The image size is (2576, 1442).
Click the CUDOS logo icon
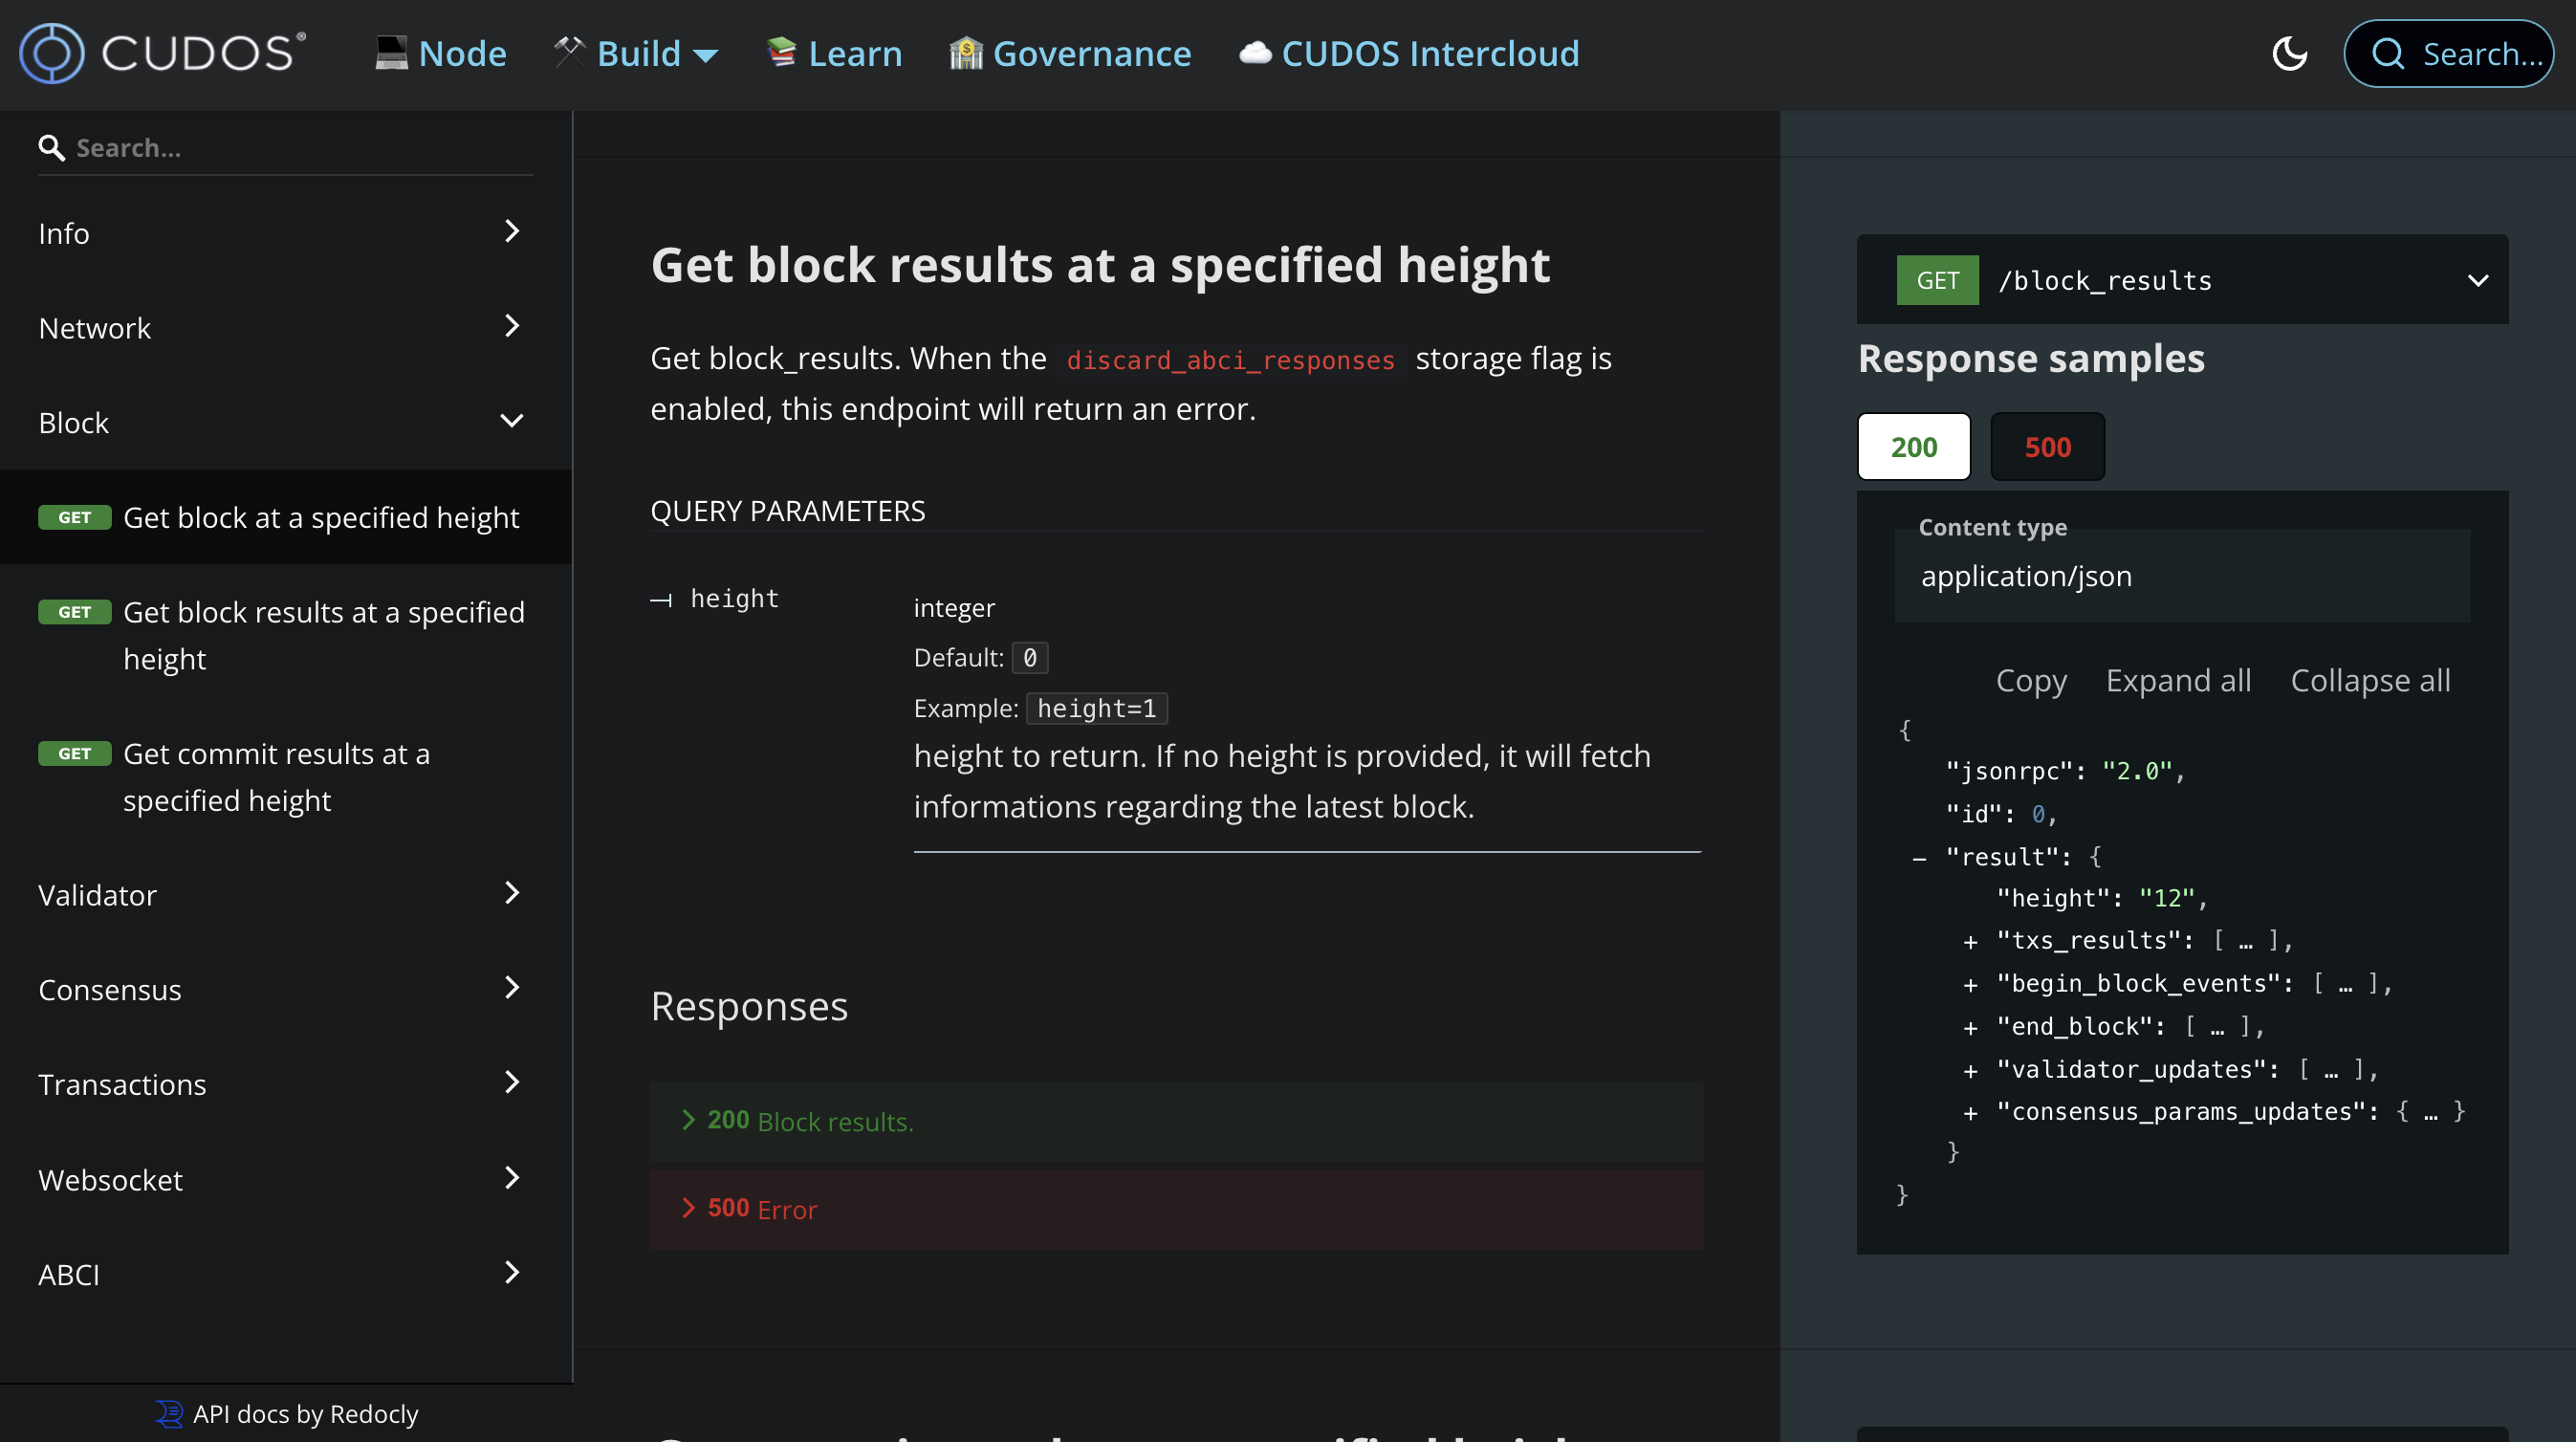click(52, 54)
